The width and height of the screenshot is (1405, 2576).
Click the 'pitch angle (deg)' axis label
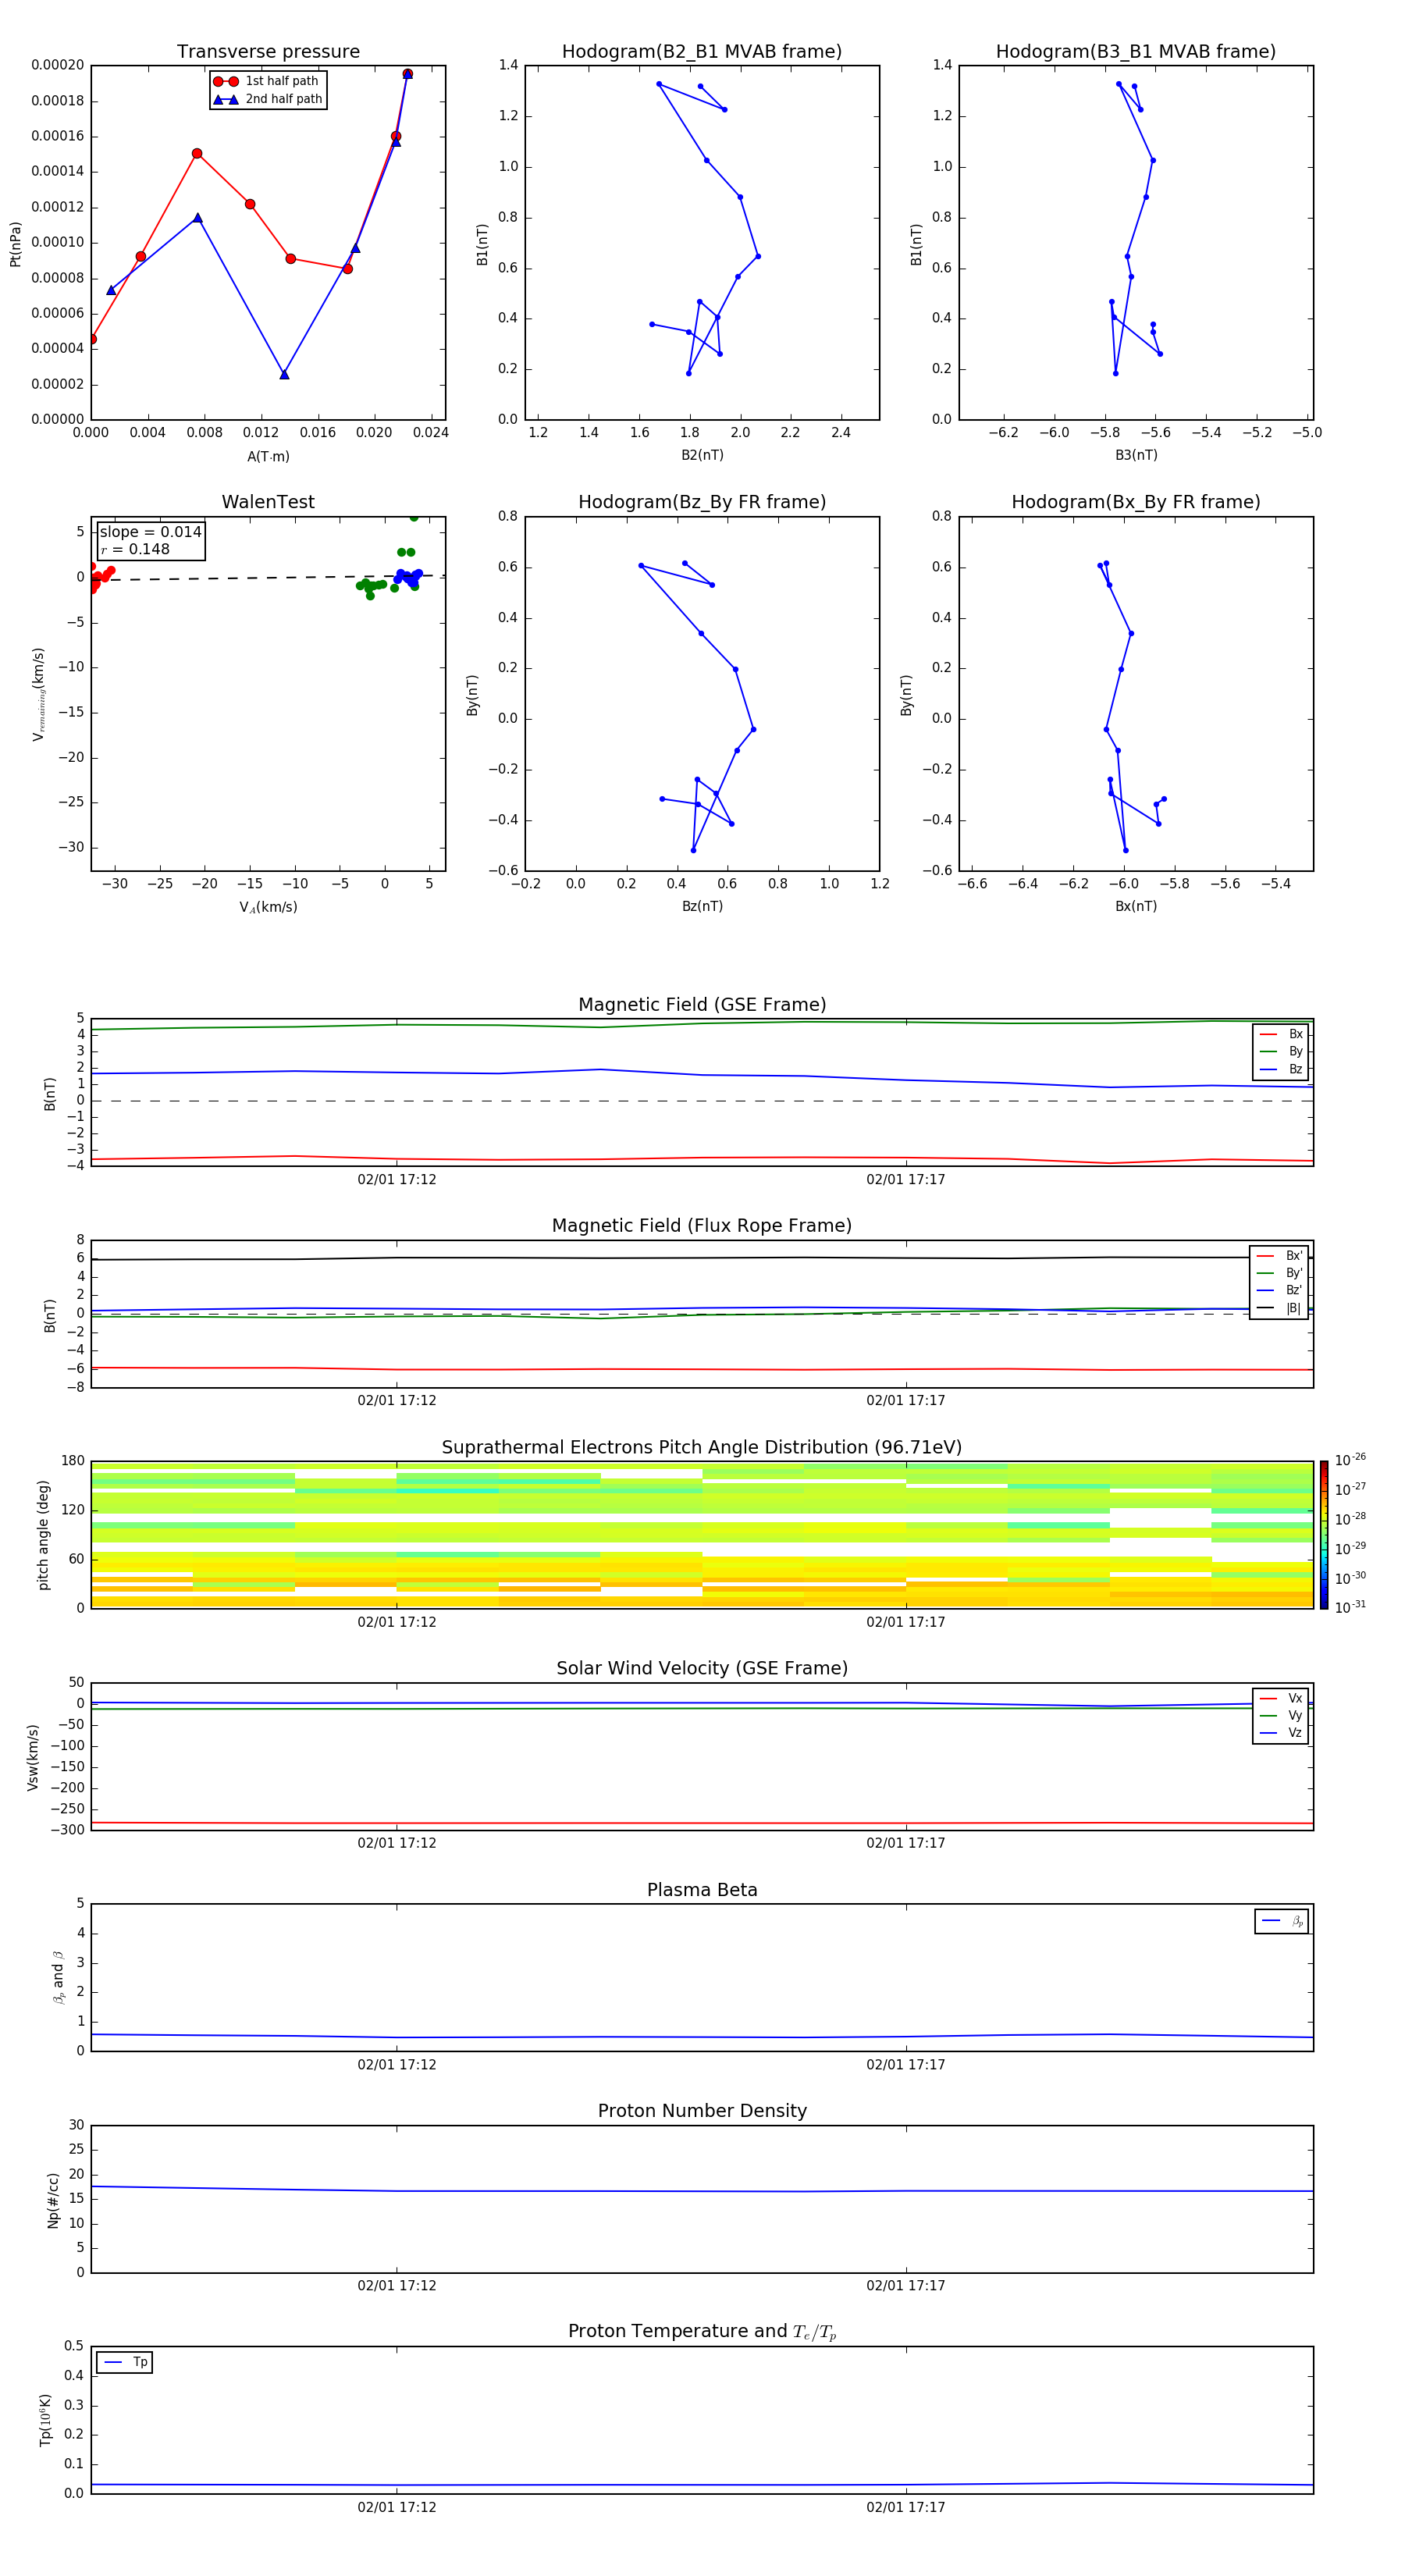[43, 1535]
